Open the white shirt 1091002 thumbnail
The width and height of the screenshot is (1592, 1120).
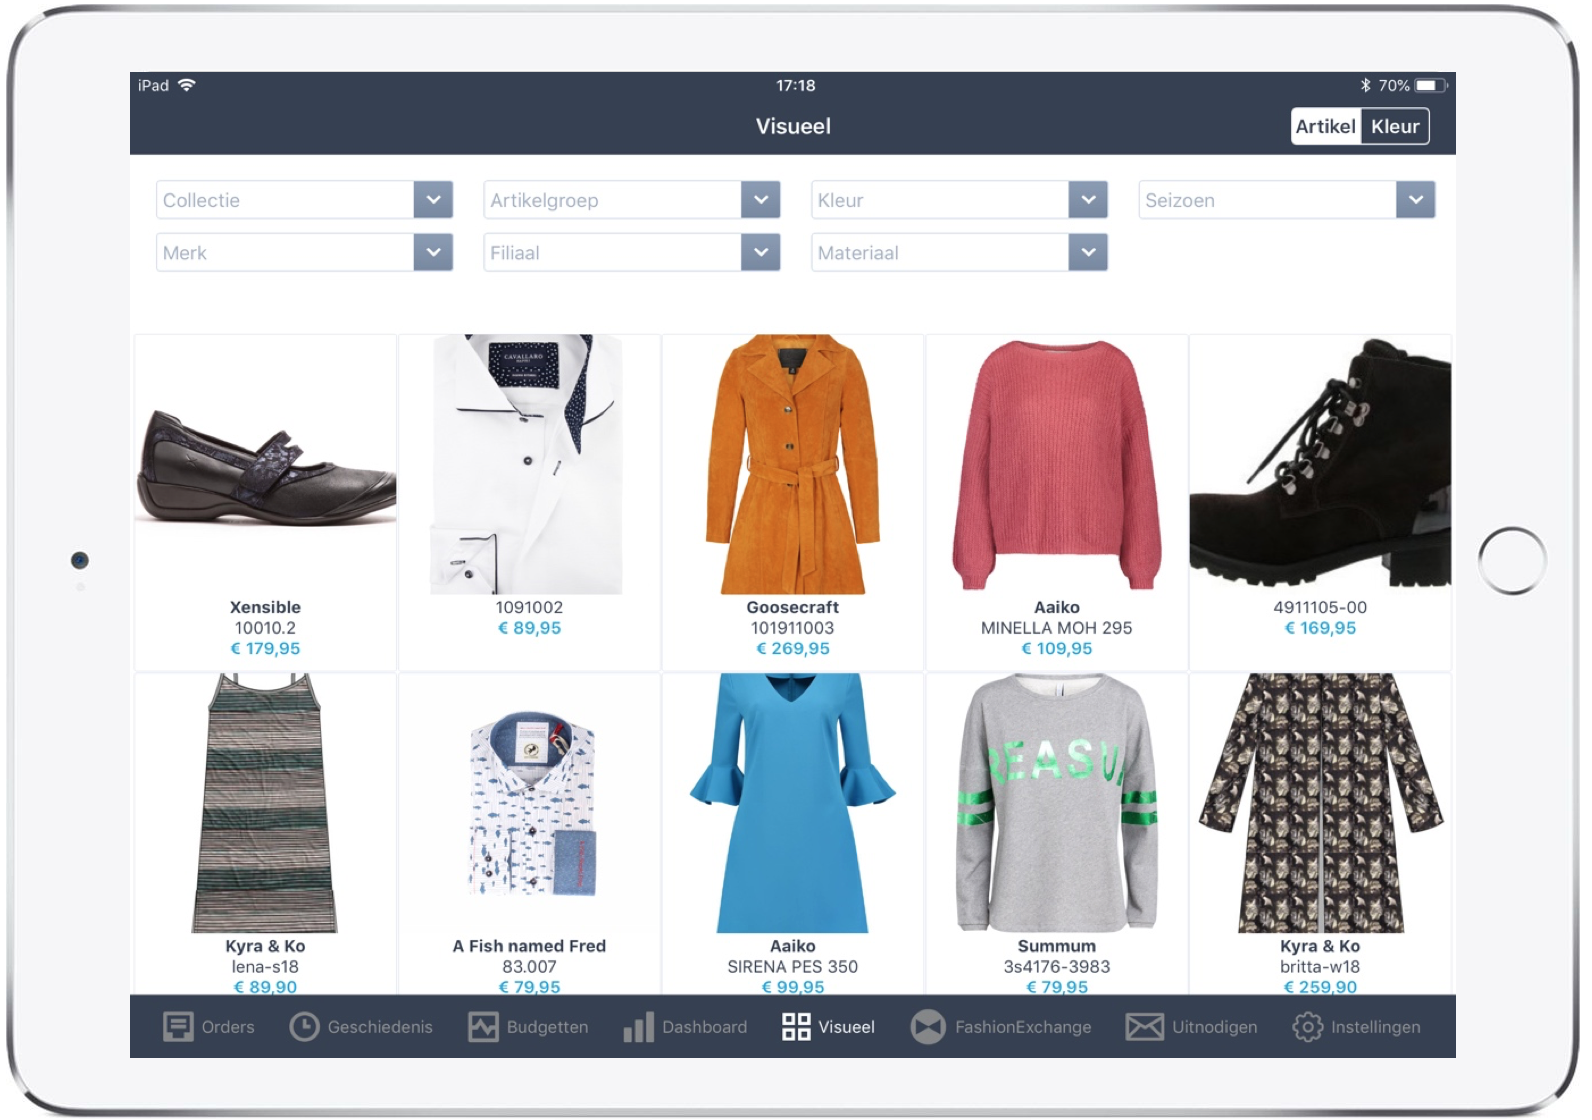coord(528,465)
